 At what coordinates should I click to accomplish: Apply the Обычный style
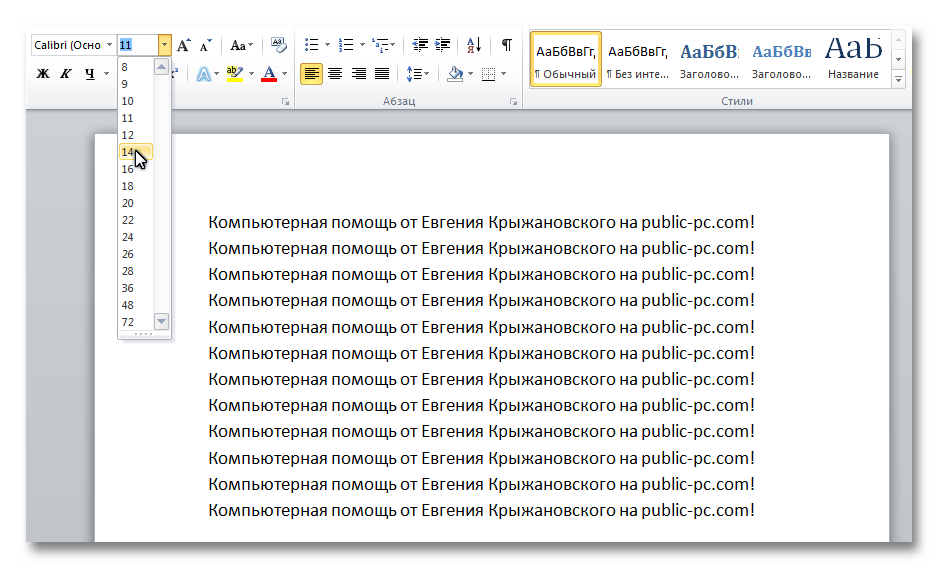pos(565,59)
